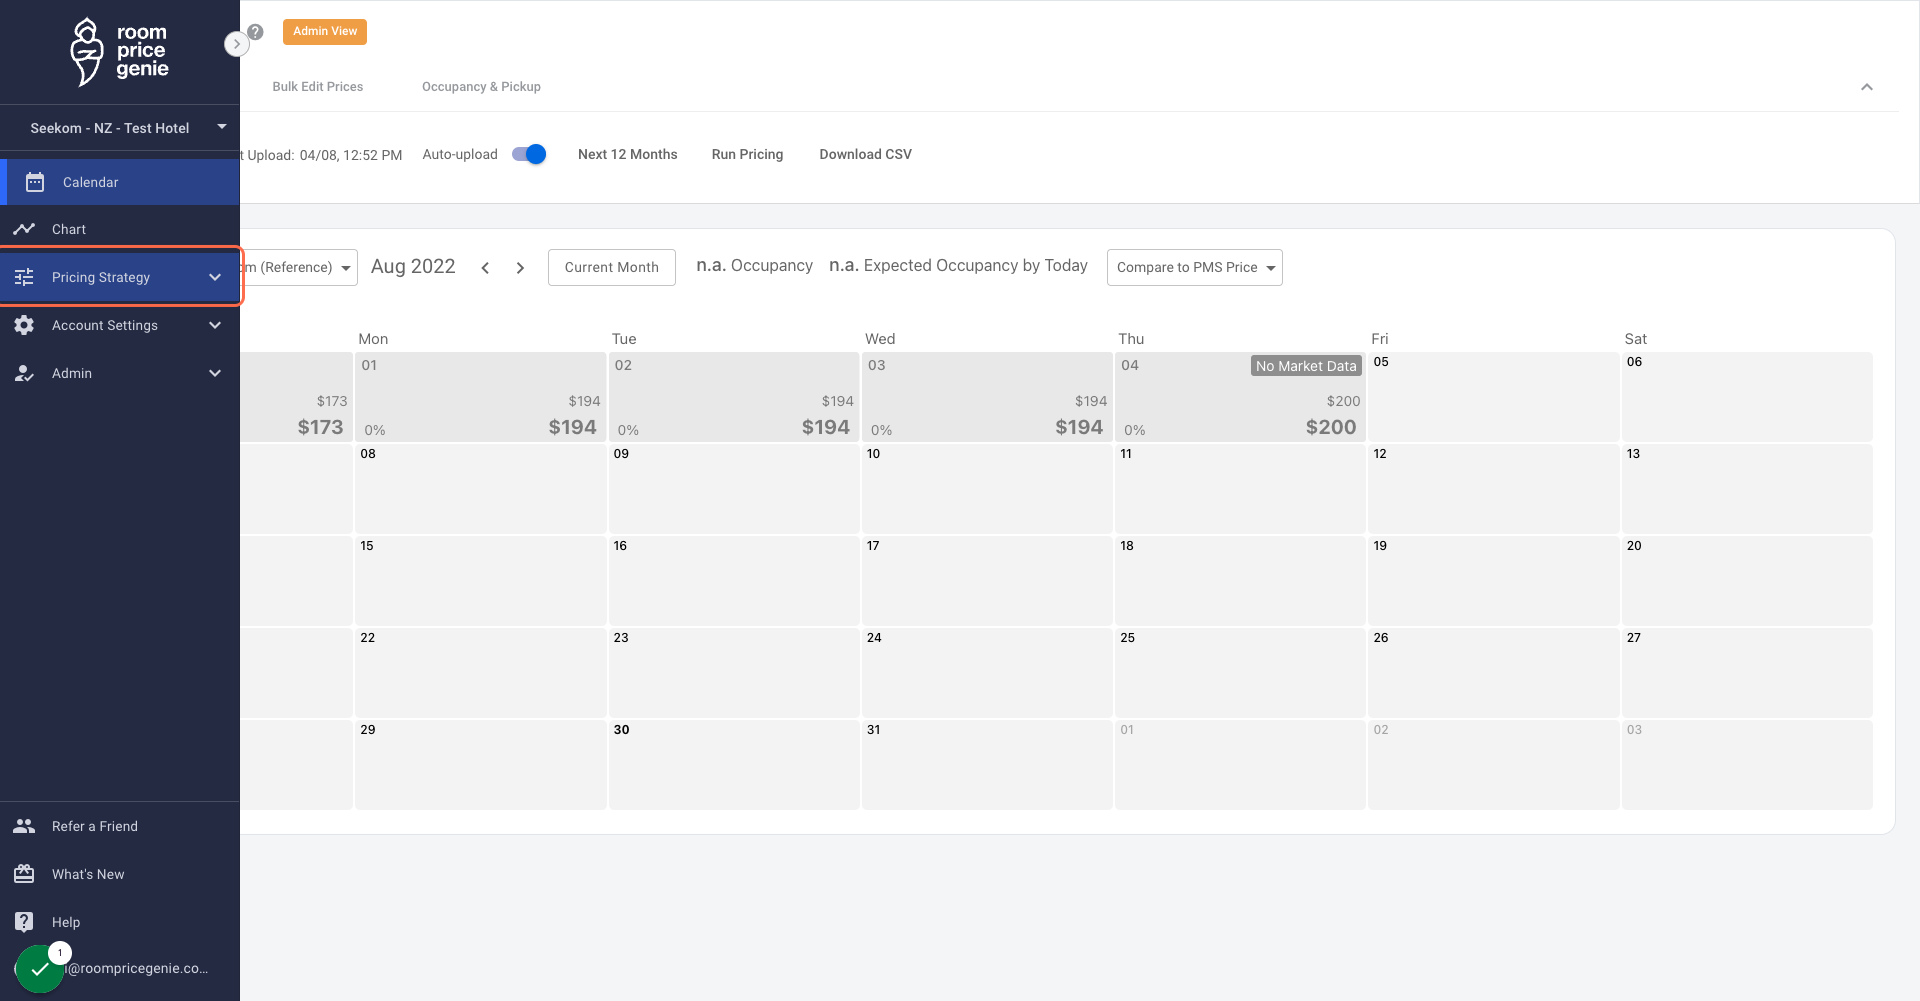Go to previous month arrow
1920x1001 pixels.
pos(485,268)
